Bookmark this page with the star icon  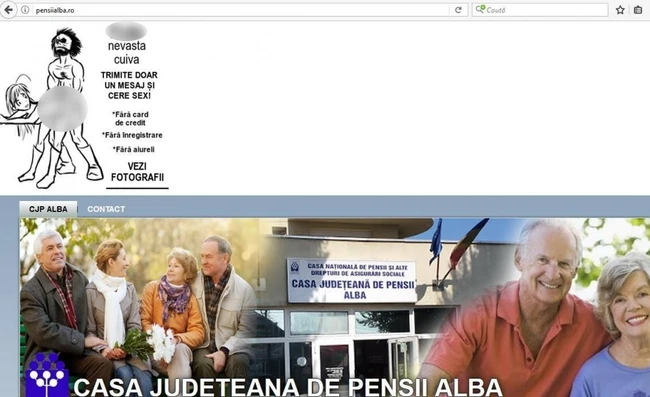[x=620, y=10]
